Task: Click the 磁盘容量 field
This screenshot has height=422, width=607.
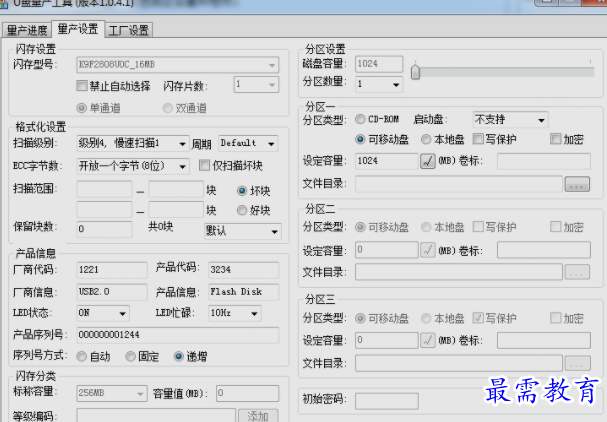Action: click(379, 64)
